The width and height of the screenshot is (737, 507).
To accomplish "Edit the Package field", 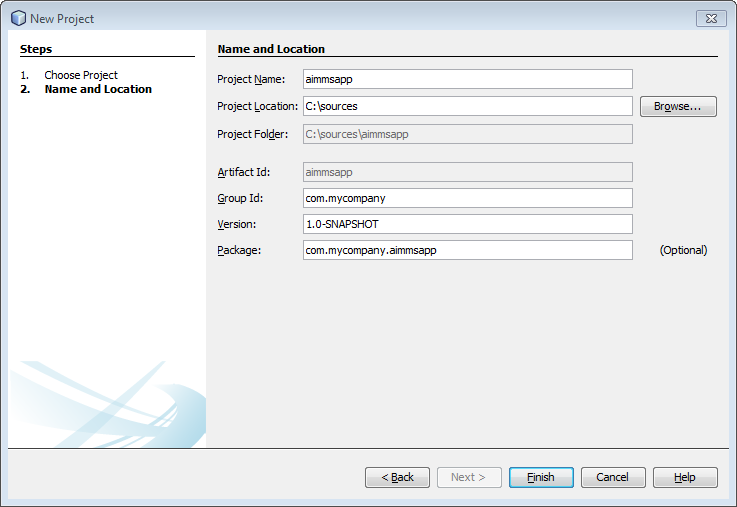I will click(x=468, y=250).
